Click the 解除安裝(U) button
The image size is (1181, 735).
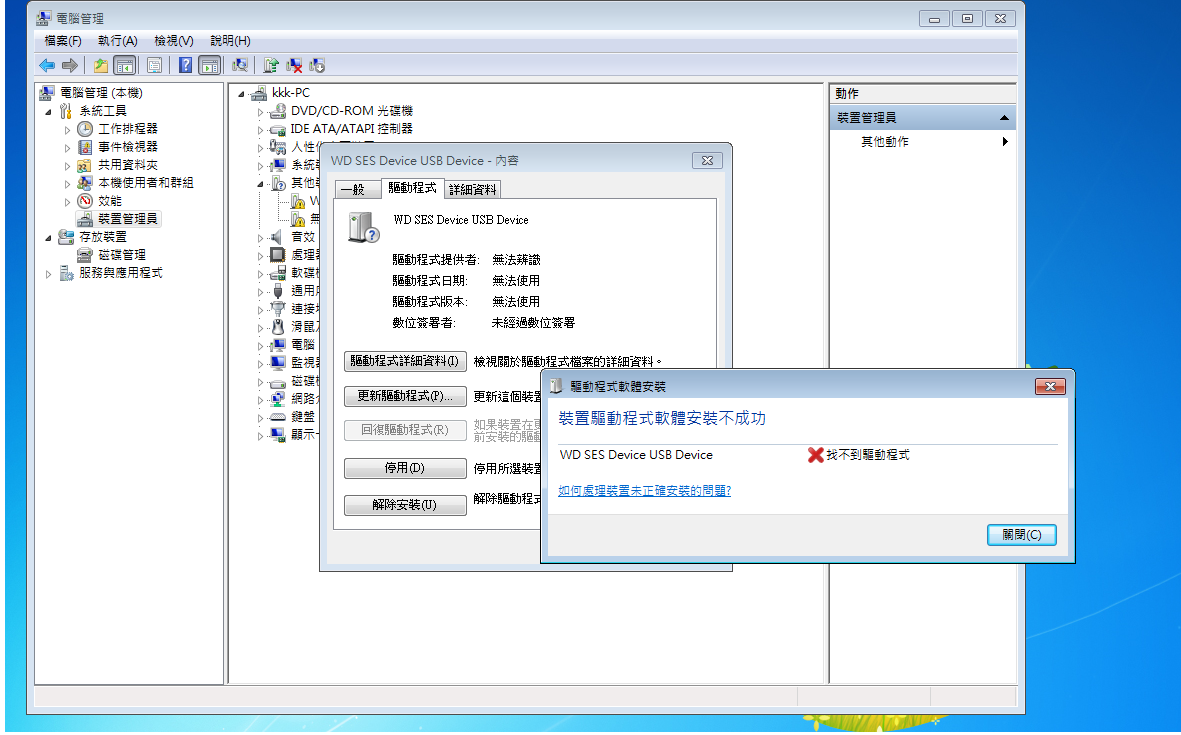[405, 505]
